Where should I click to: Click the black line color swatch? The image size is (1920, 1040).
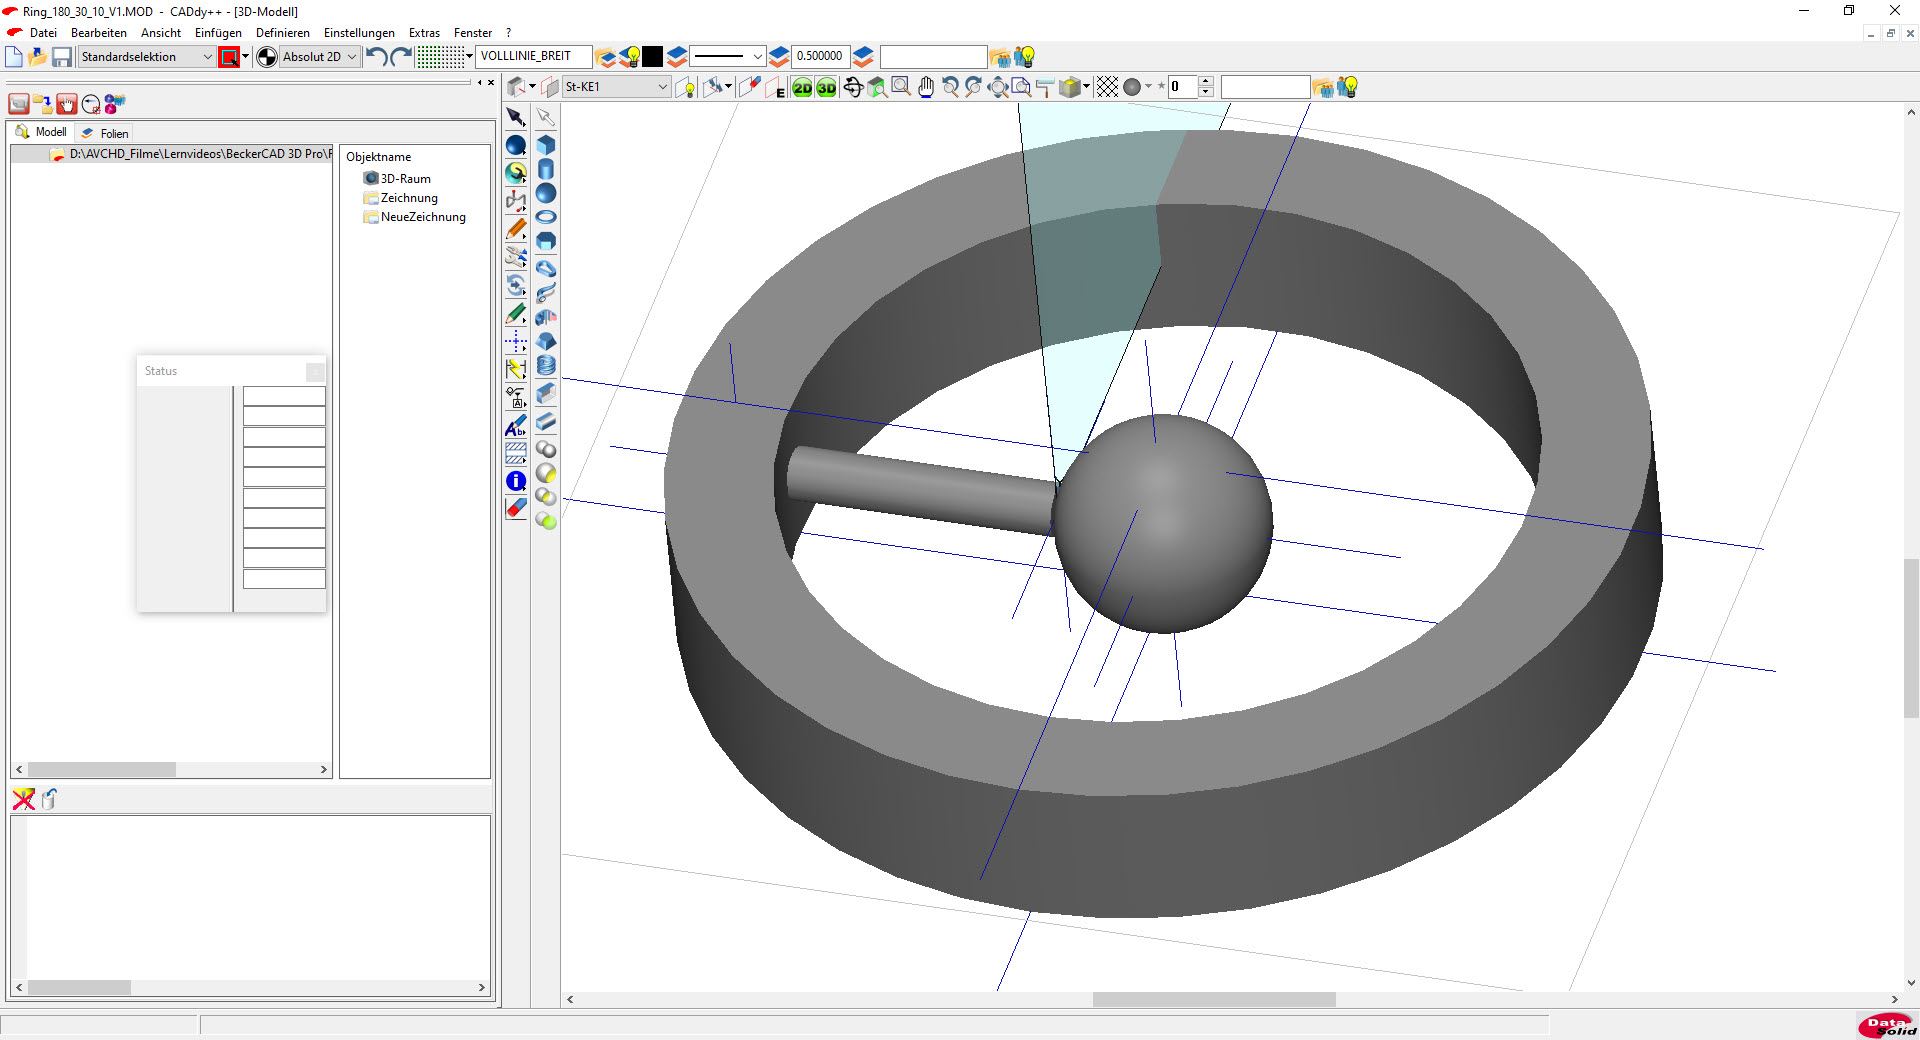click(x=653, y=57)
